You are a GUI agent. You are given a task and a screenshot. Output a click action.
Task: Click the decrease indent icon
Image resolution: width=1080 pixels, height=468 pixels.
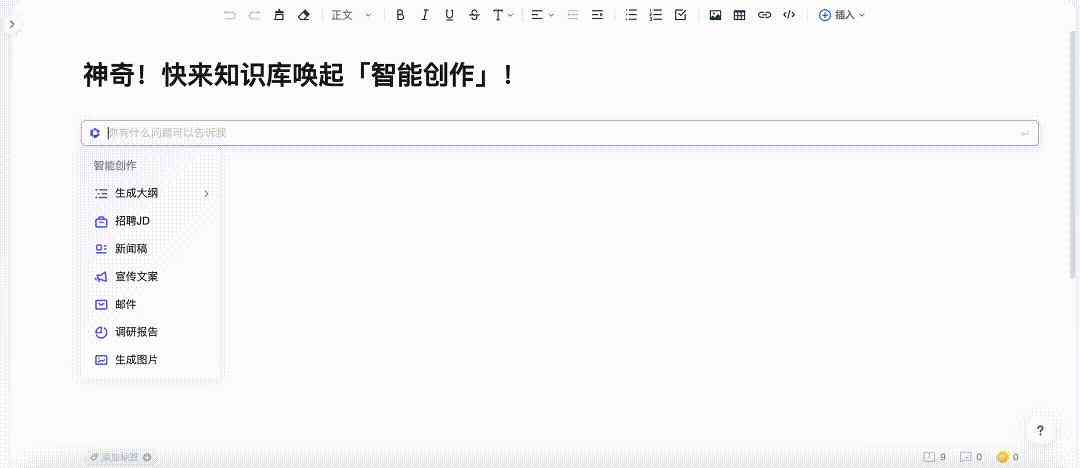coord(572,14)
